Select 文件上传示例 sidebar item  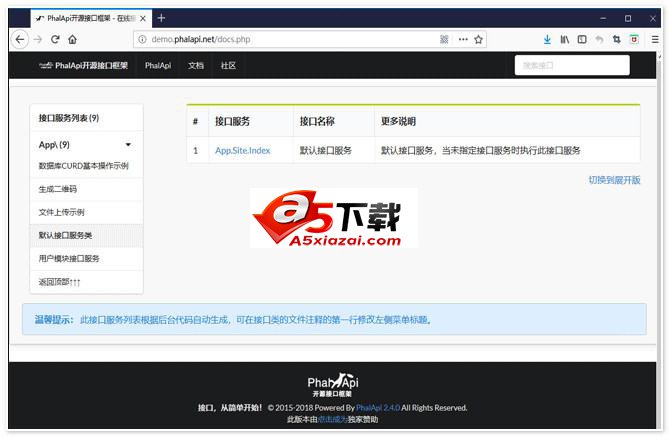87,212
